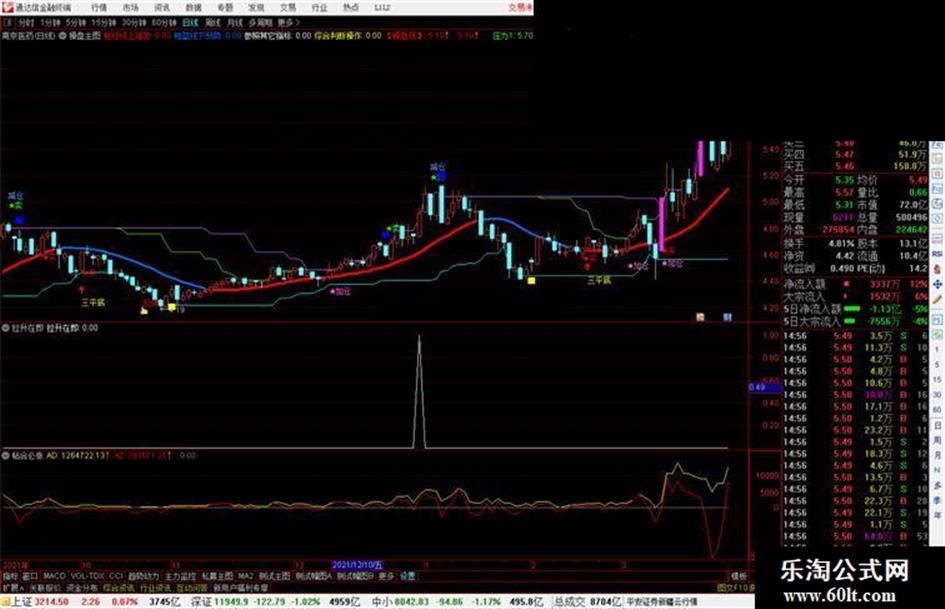Image resolution: width=945 pixels, height=609 pixels.
Task: Click the 0.49 value marker on indicator axis
Action: click(765, 387)
